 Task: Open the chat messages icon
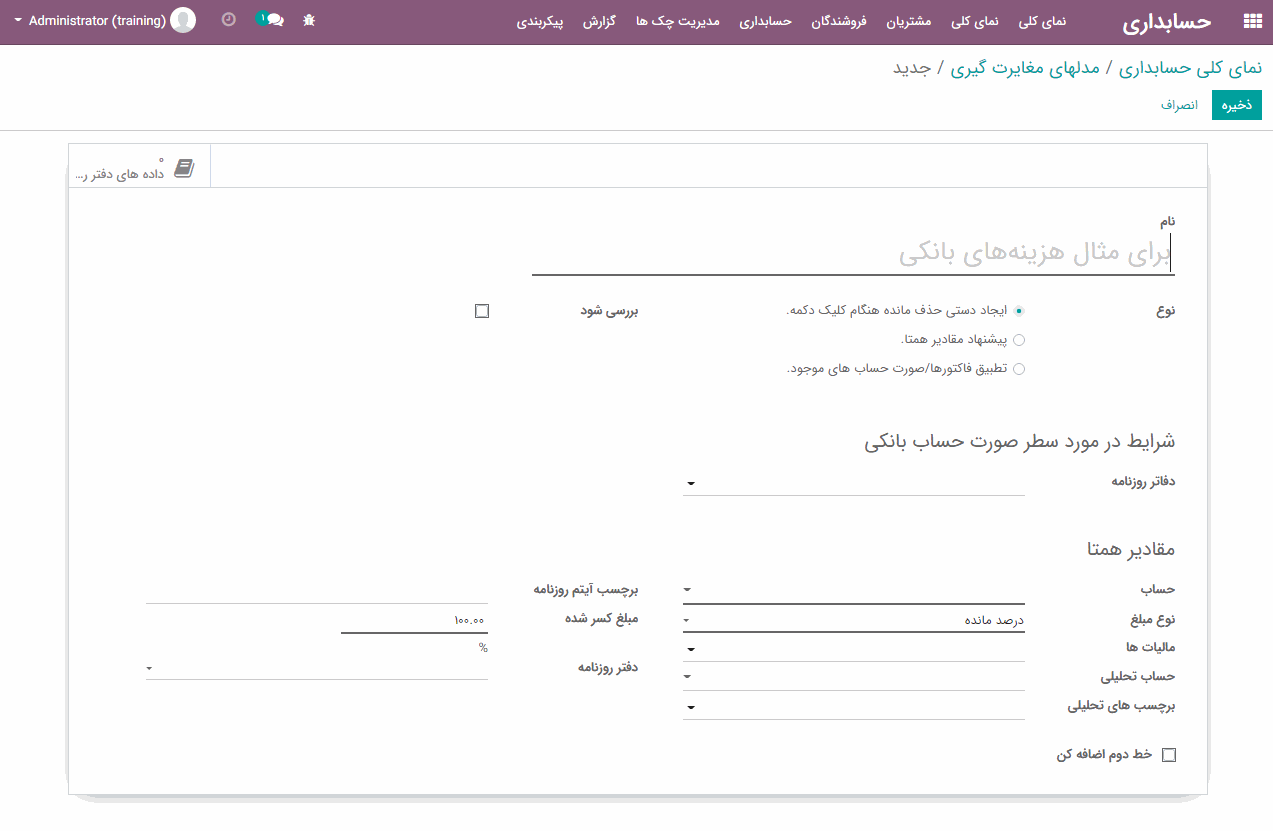(x=270, y=20)
